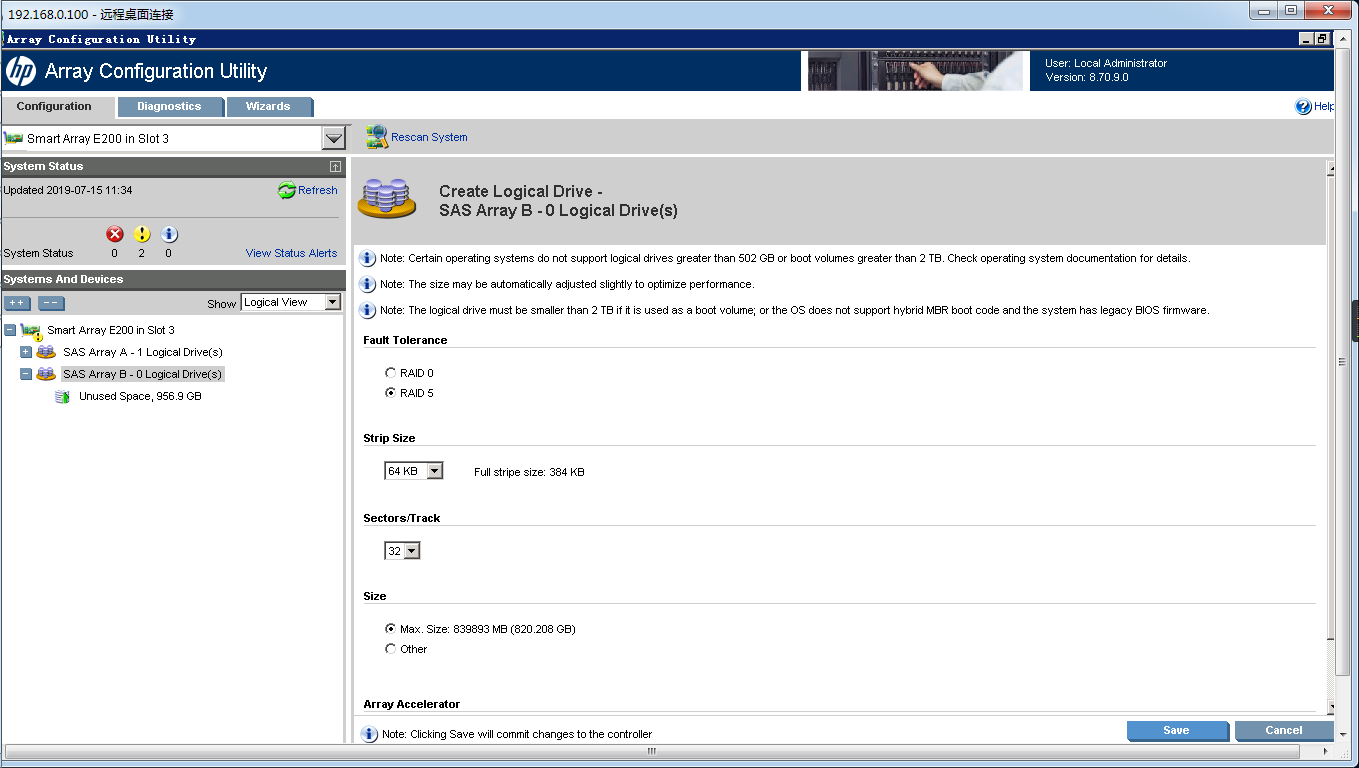Open the Strip Size 64 KB dropdown
The image size is (1359, 768).
[434, 471]
